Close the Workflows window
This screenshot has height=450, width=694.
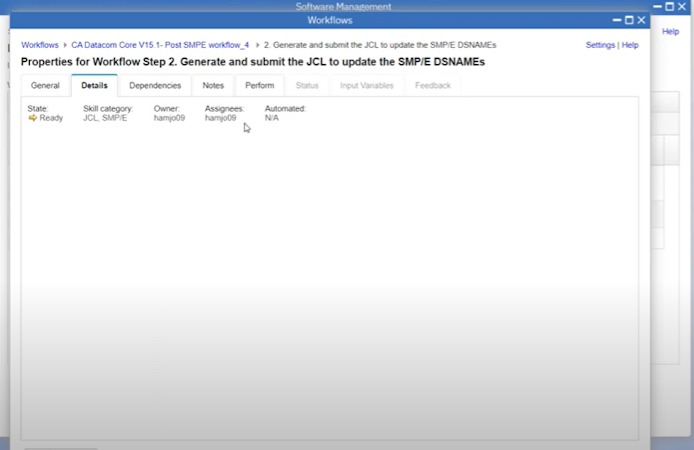[x=641, y=20]
